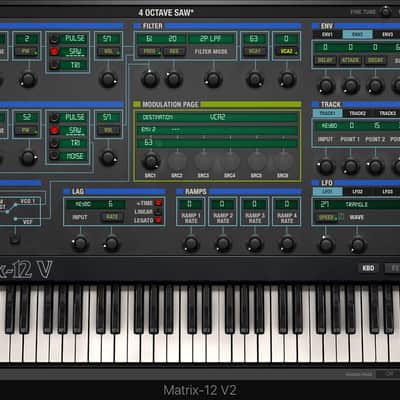Click the ATTACK button in the ENV section
This screenshot has height=400, width=400.
click(350, 60)
